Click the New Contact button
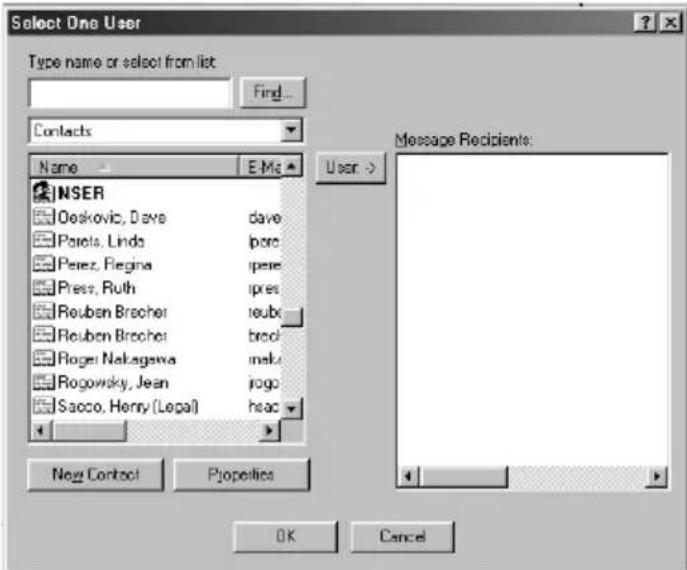687x570 pixels. (96, 474)
